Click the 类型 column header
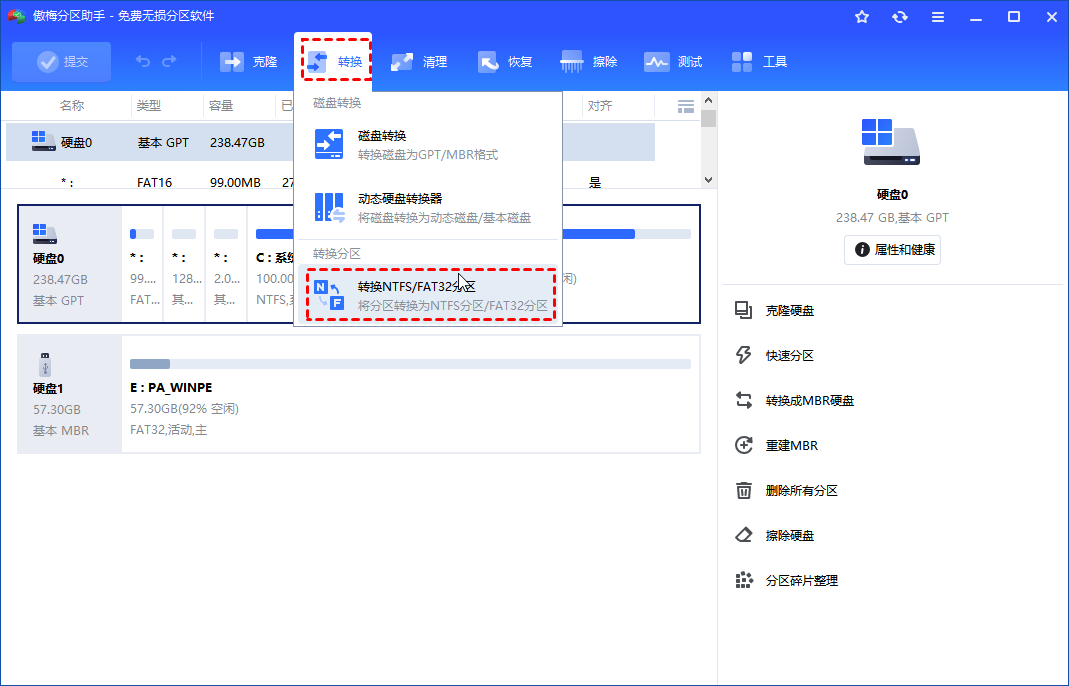The height and width of the screenshot is (686, 1069). pos(149,106)
